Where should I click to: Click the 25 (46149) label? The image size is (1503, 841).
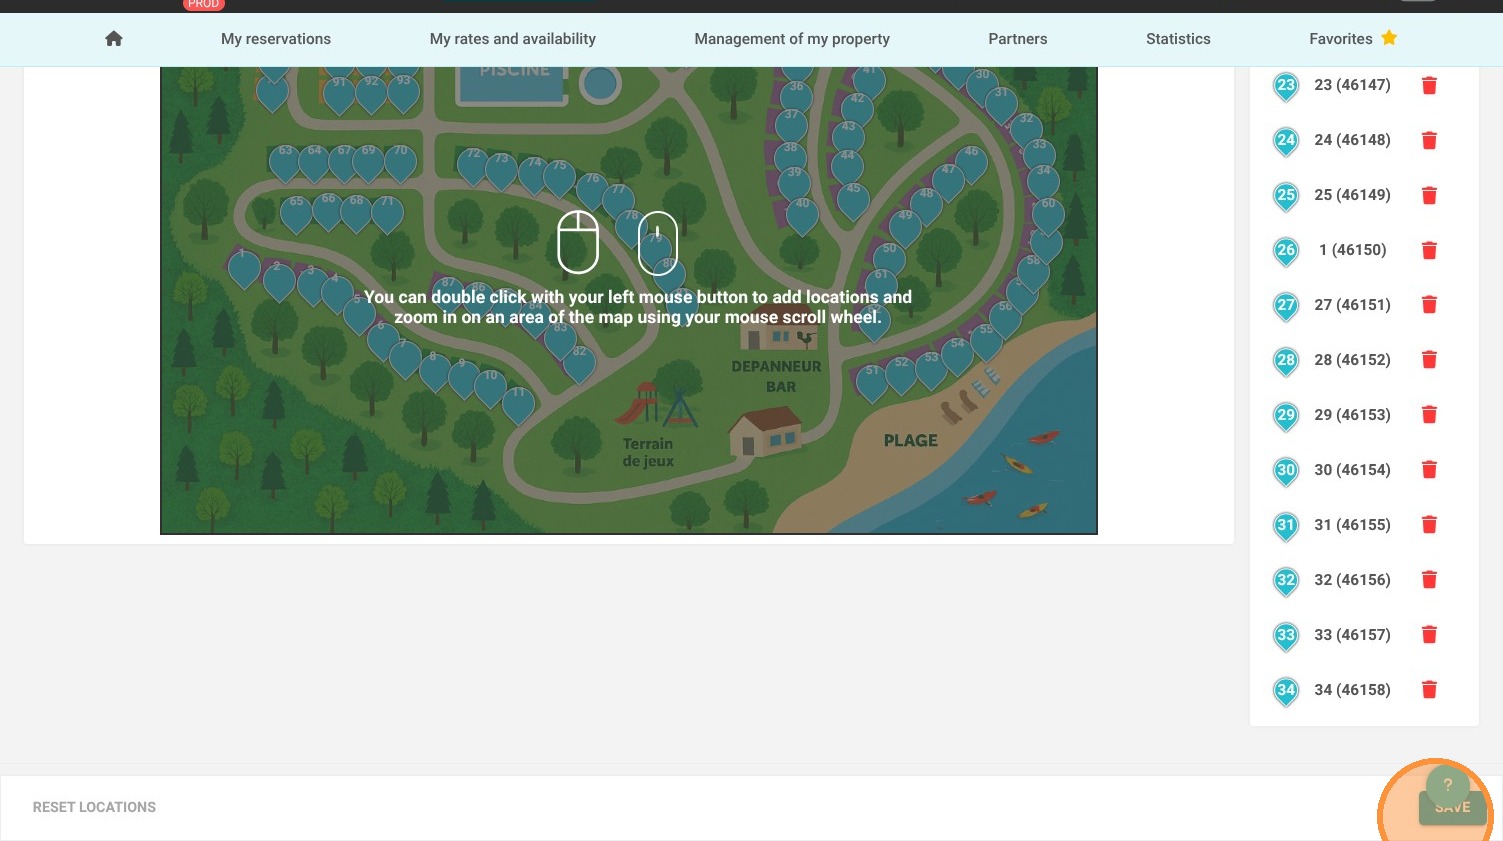point(1352,195)
